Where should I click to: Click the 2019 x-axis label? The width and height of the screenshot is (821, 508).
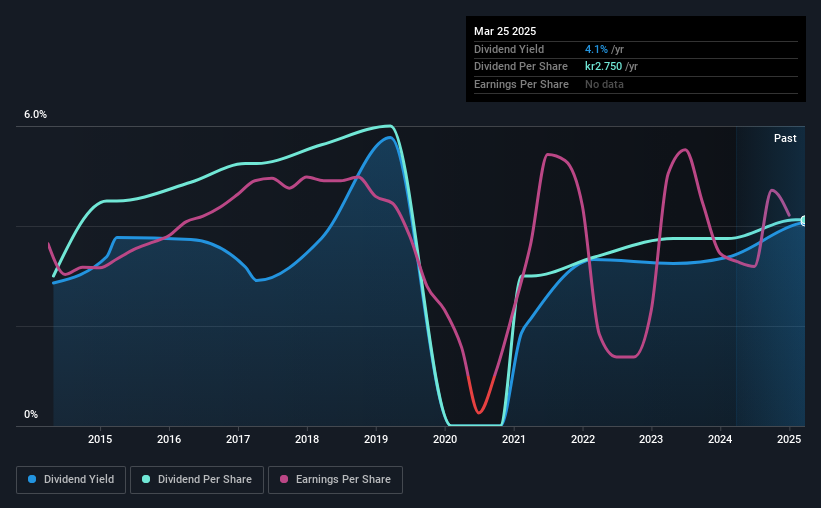pos(376,439)
